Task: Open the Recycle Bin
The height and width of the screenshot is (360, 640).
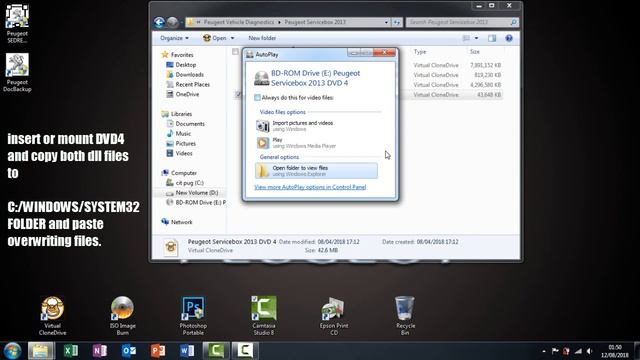Action: pyautogui.click(x=405, y=315)
